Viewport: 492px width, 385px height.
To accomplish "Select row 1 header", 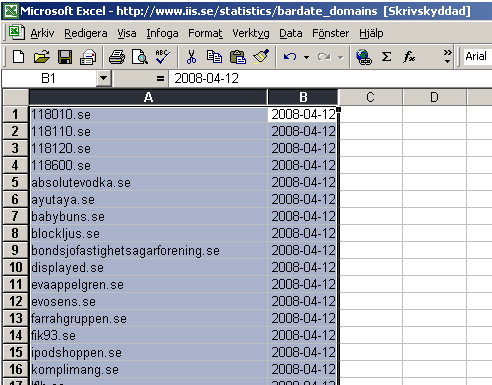I will click(x=15, y=114).
